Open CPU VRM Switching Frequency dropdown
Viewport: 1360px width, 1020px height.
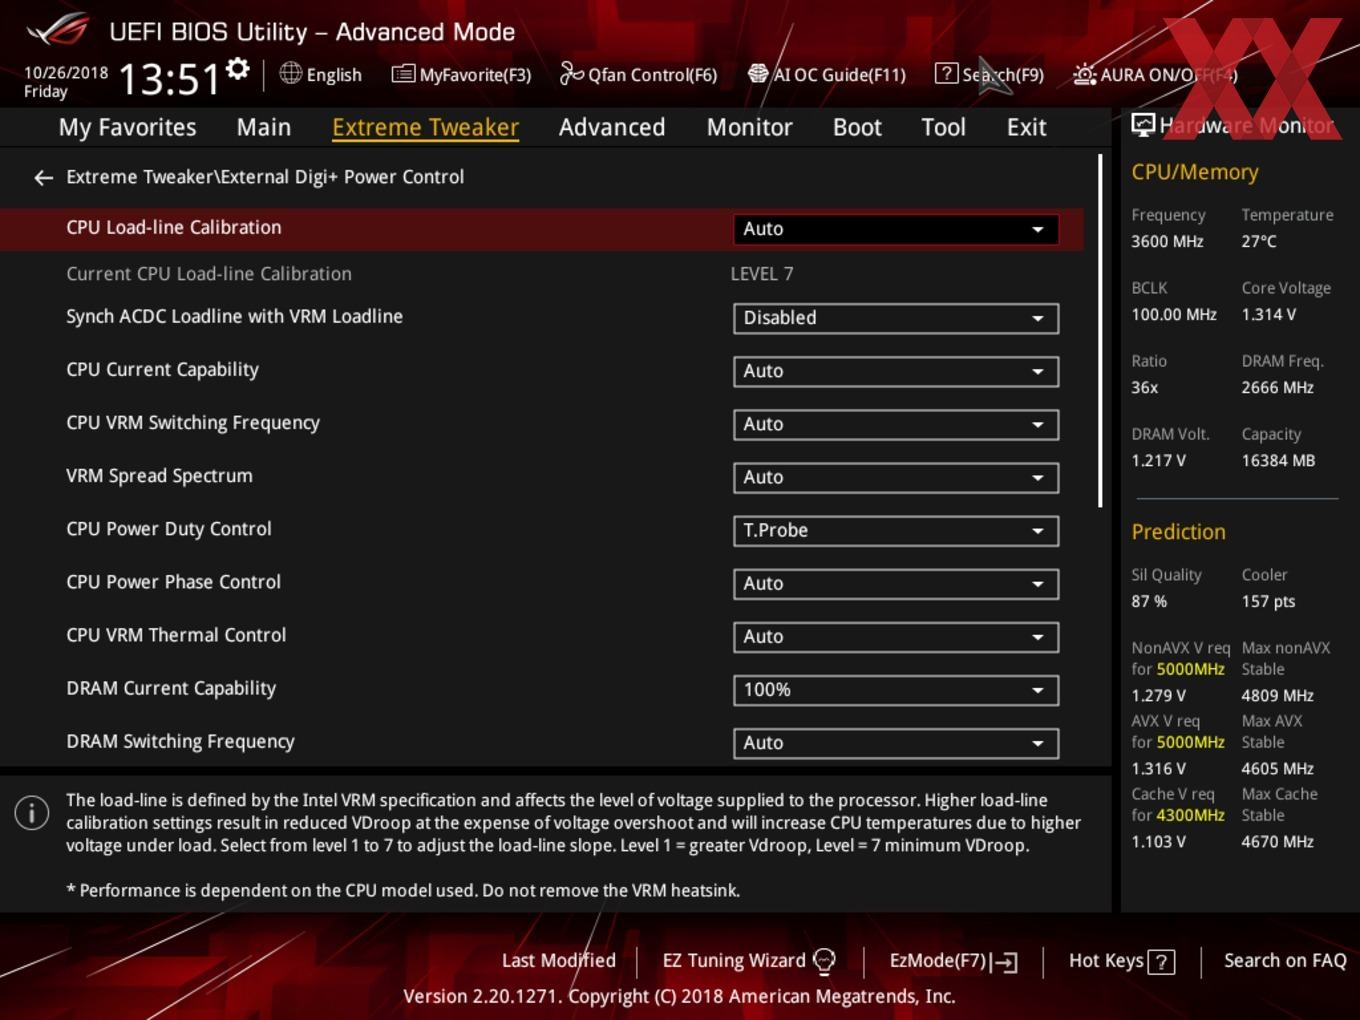pyautogui.click(x=895, y=424)
